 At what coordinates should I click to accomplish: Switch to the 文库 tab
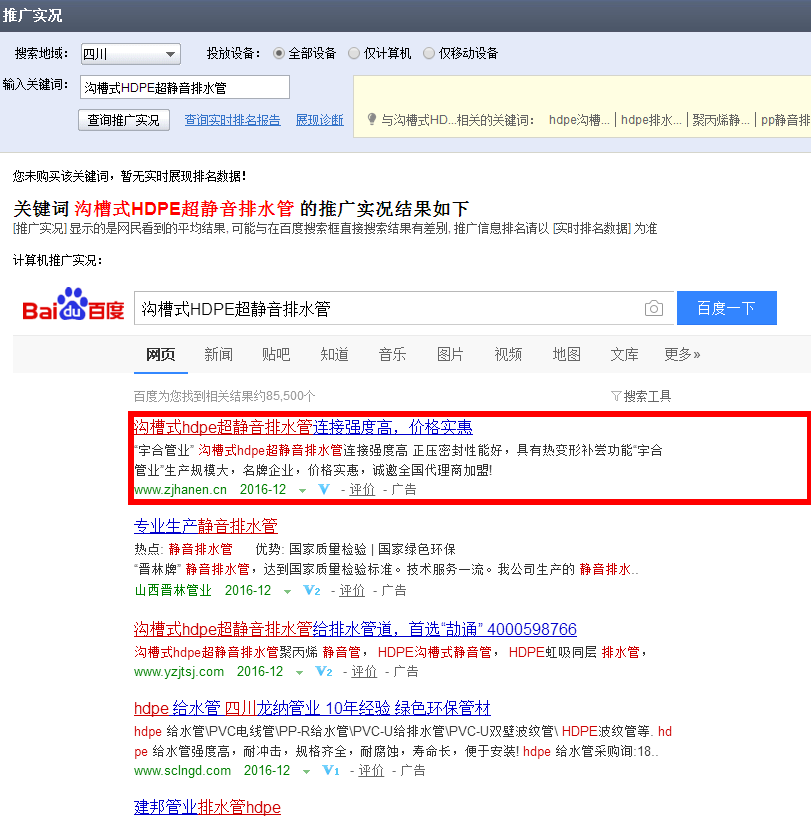[624, 354]
